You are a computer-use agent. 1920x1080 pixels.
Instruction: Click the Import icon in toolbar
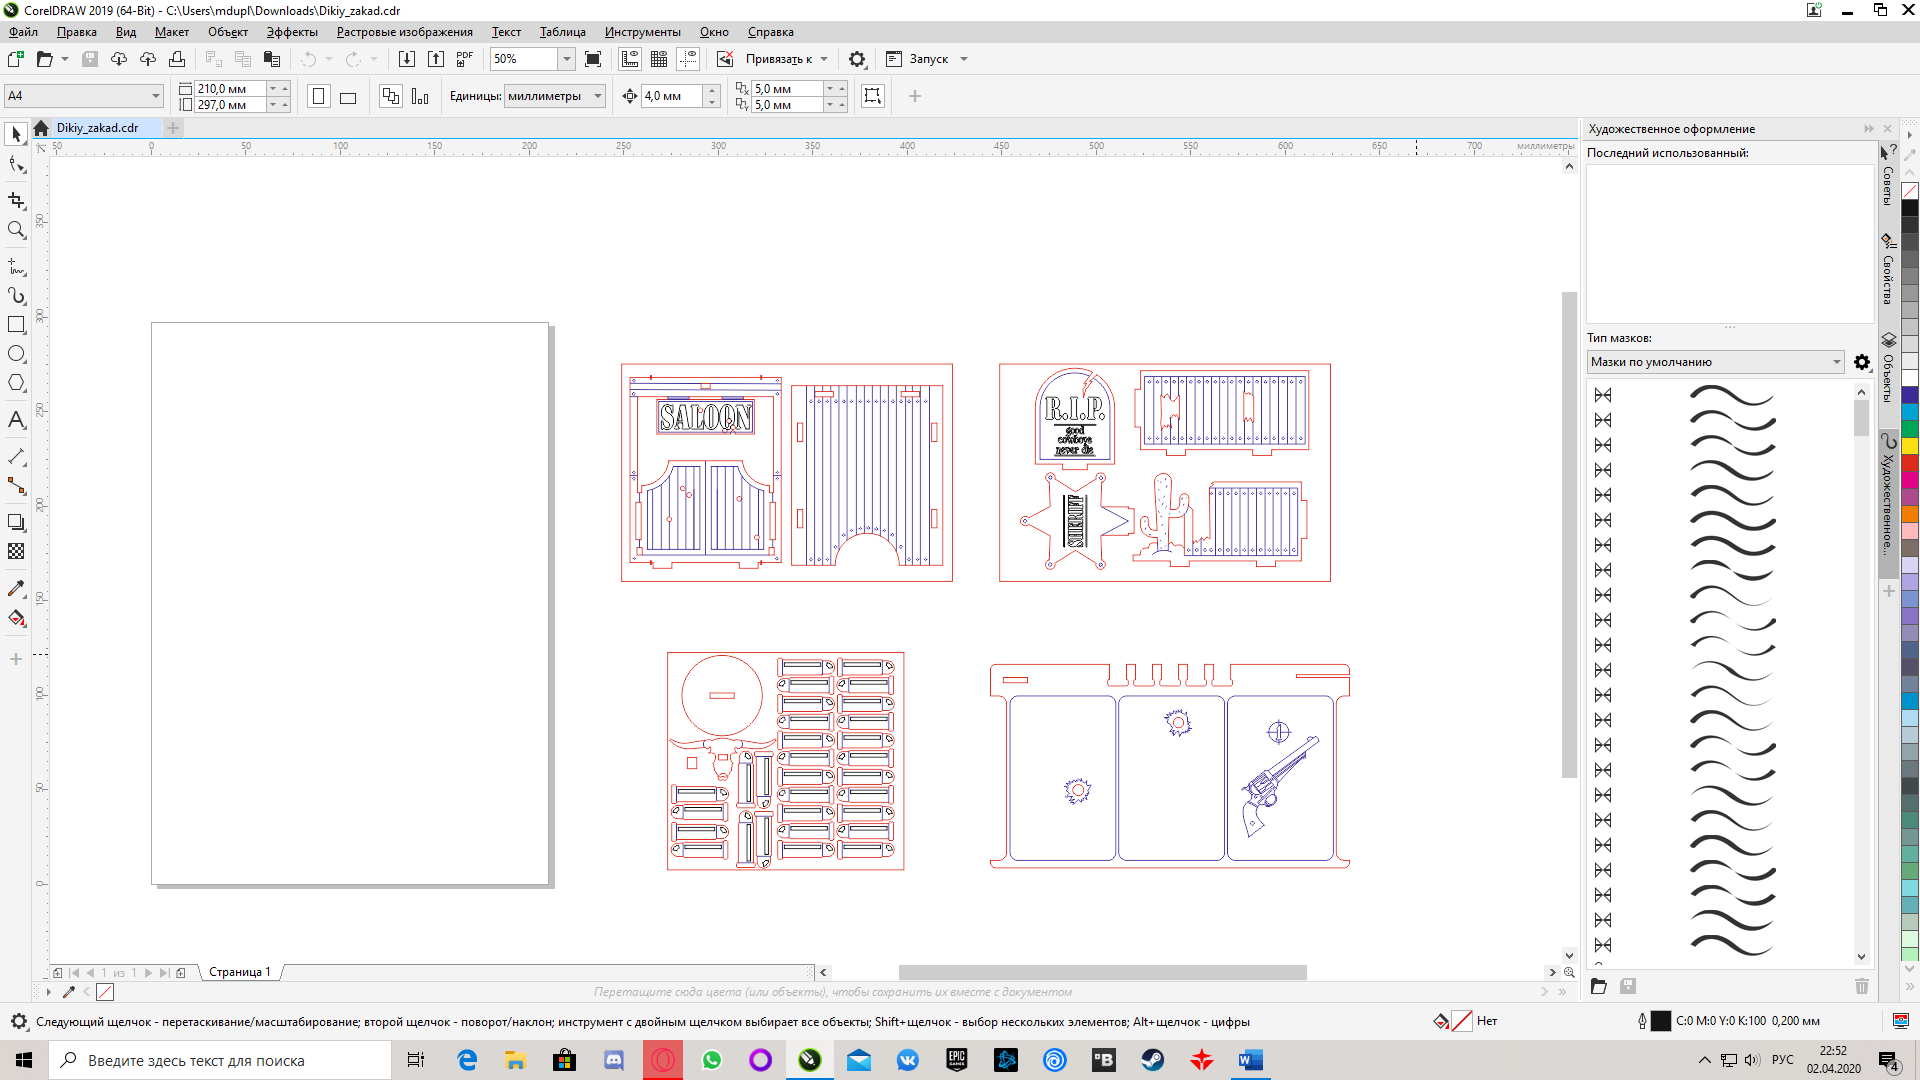(406, 59)
